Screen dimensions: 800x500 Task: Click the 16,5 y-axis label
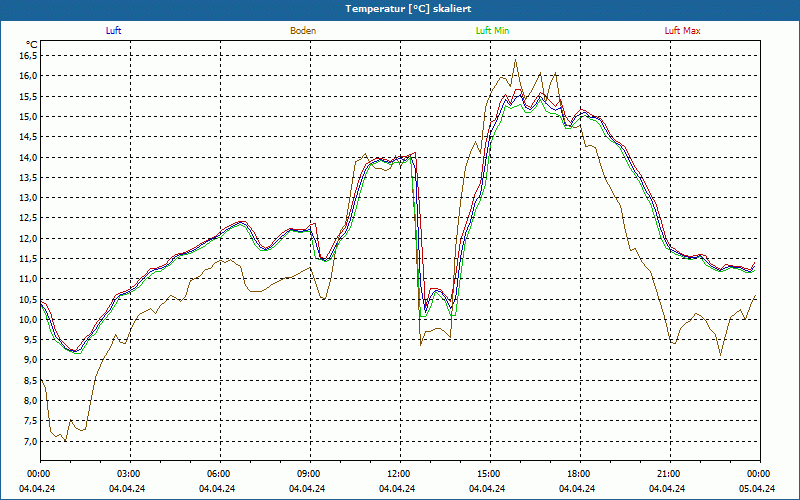(x=29, y=56)
